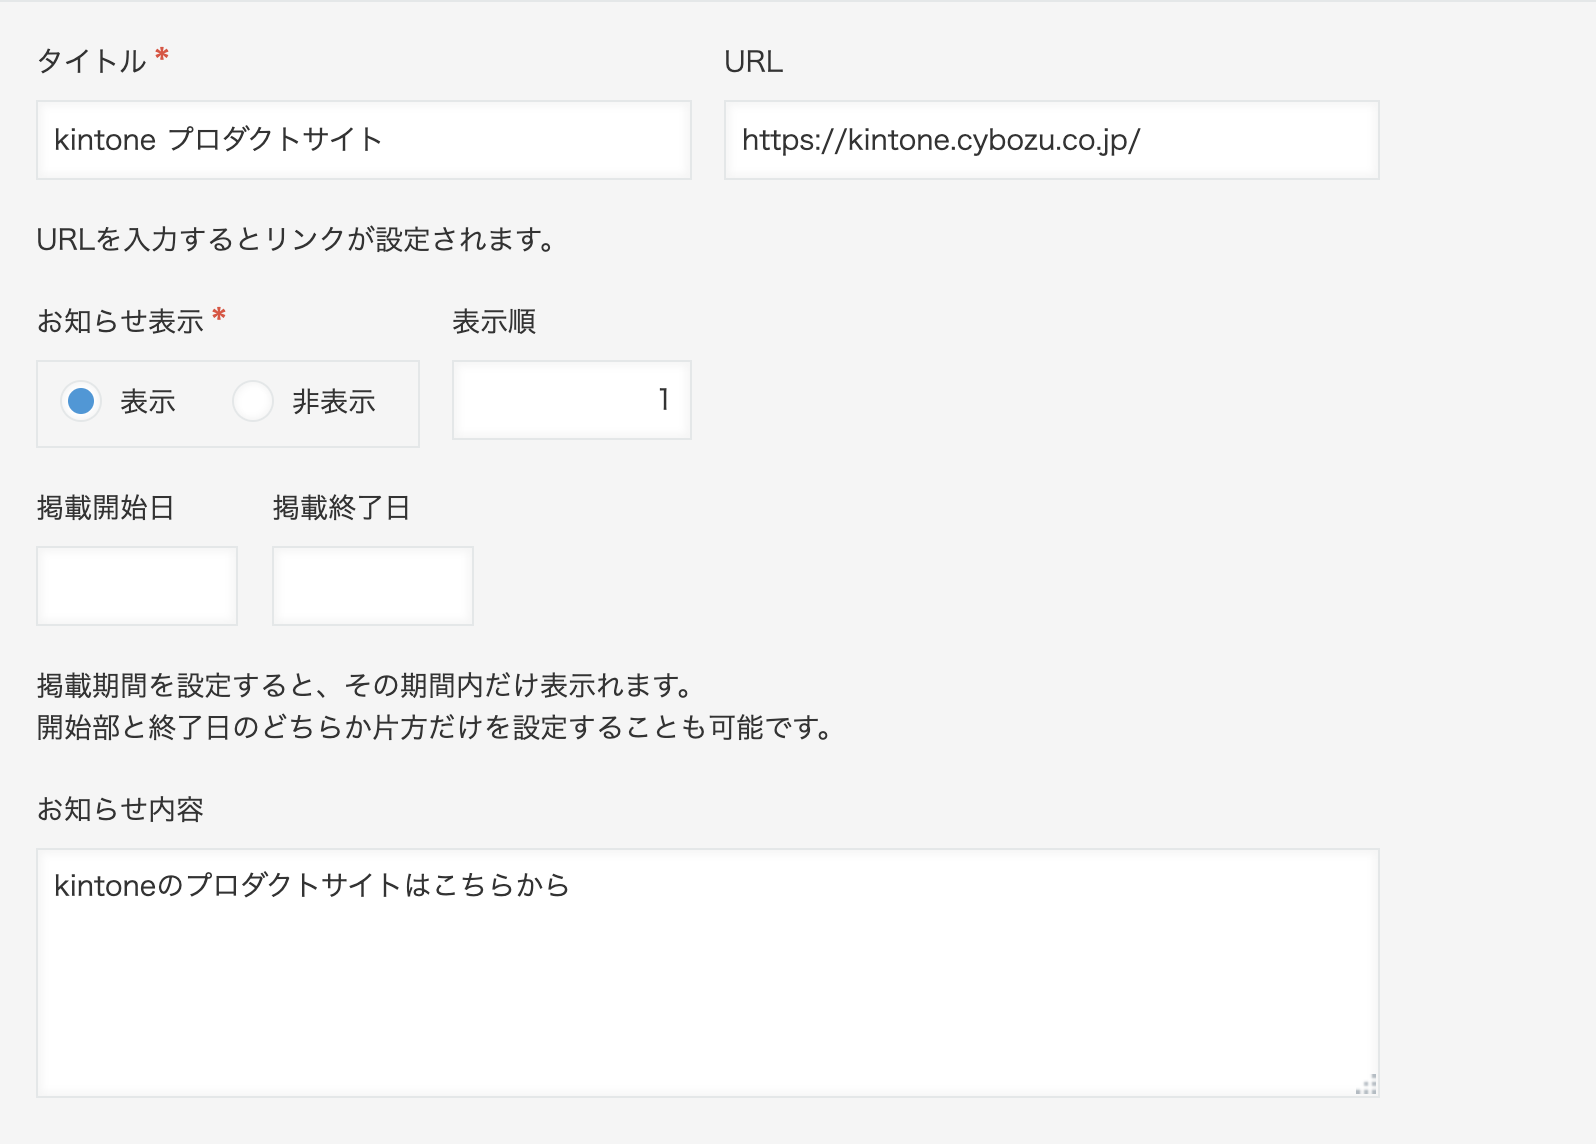
Task: Click the 掲載終了日 label
Action: (x=342, y=508)
